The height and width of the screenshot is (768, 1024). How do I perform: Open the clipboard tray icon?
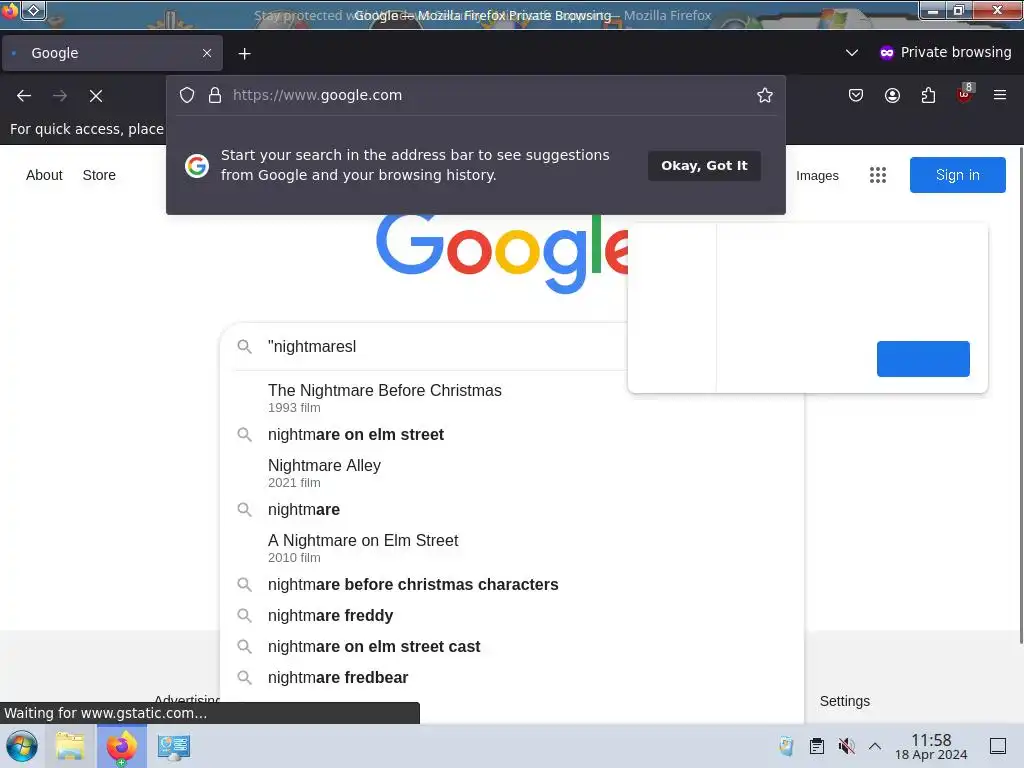pos(816,746)
